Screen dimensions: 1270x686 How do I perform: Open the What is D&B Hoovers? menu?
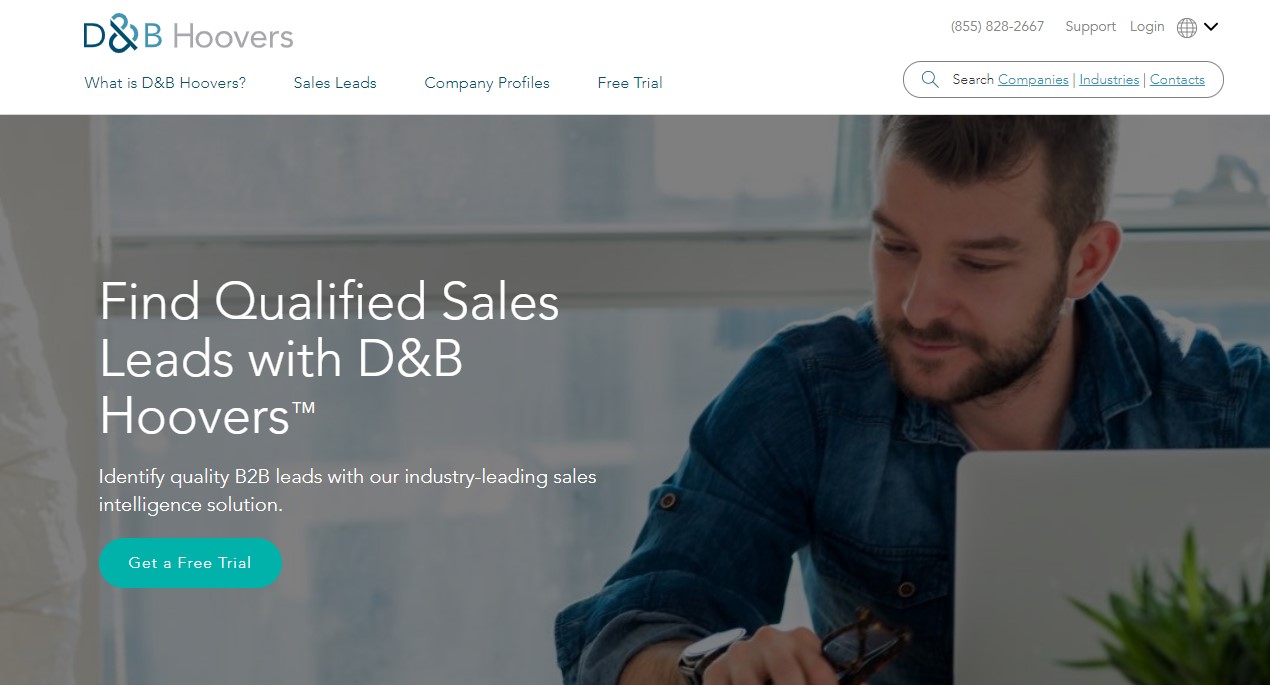(x=165, y=83)
